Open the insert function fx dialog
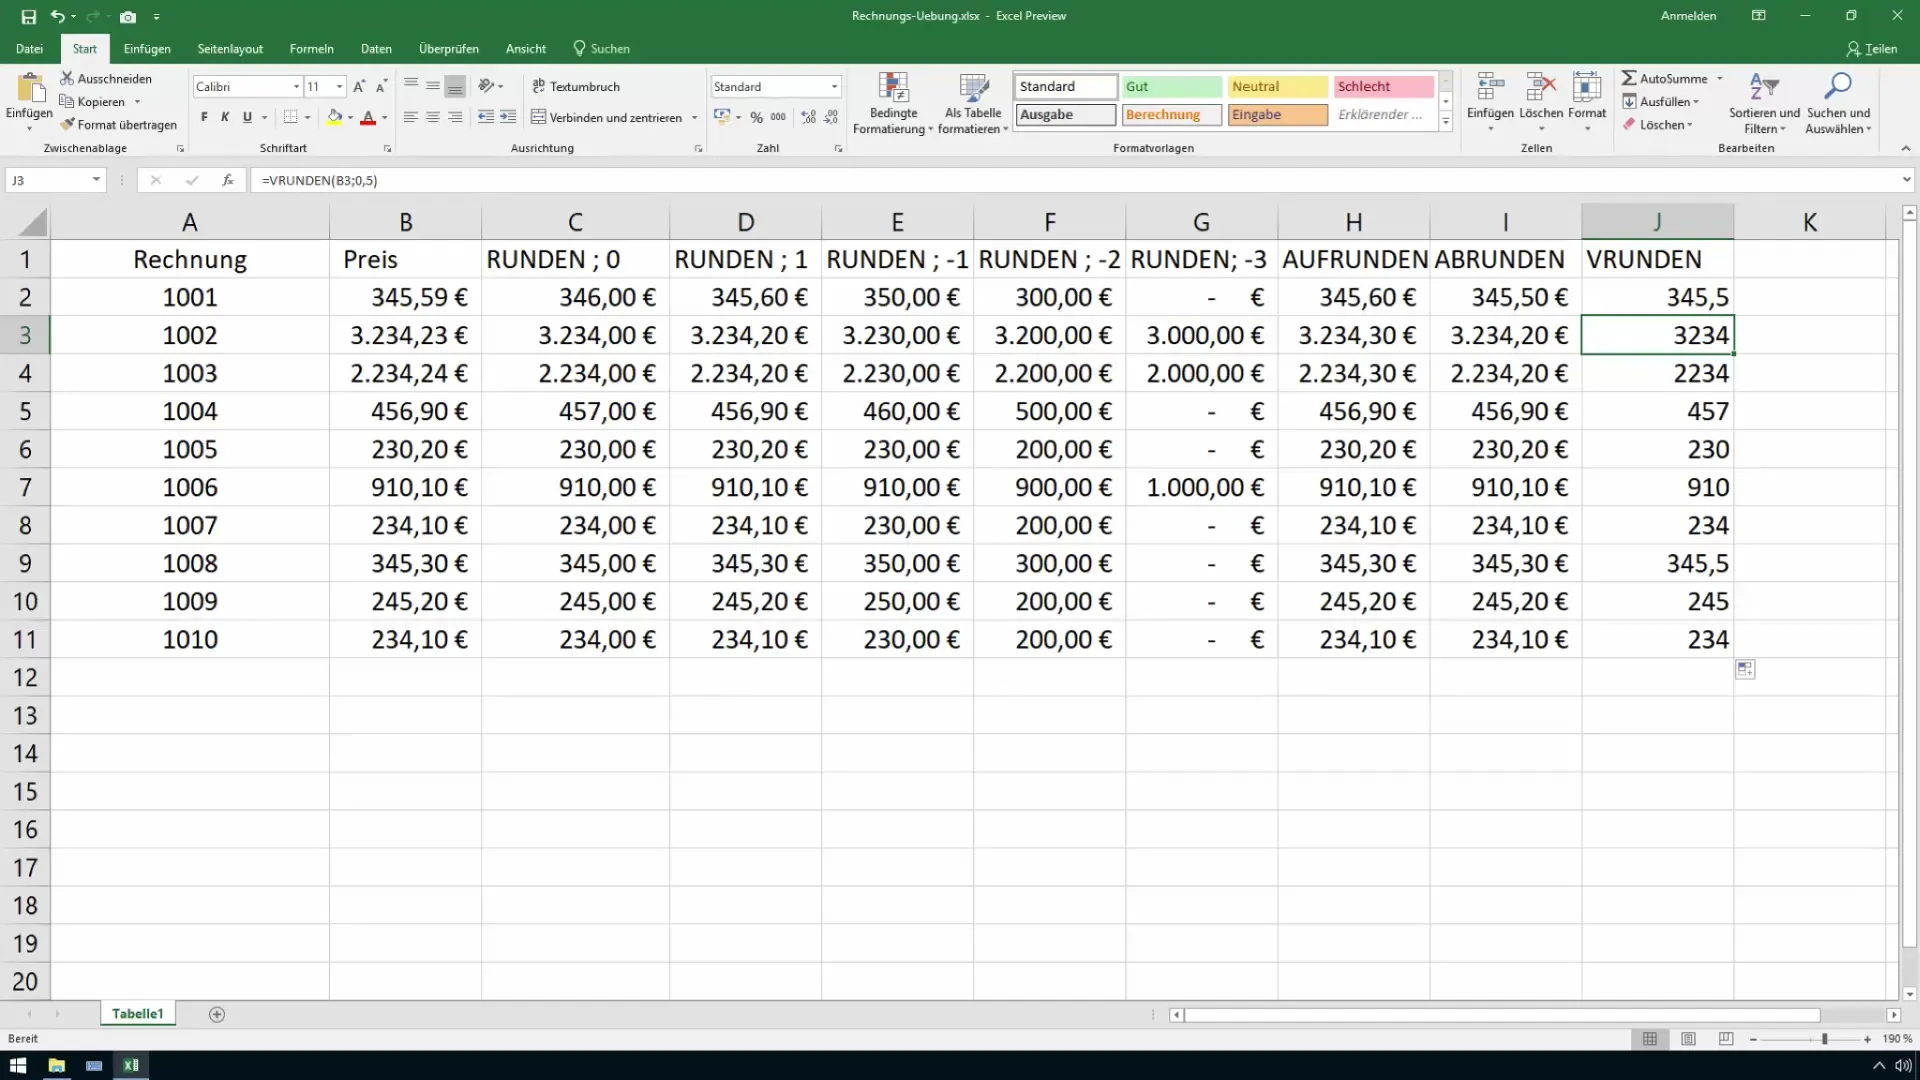The width and height of the screenshot is (1920, 1080). [x=228, y=180]
